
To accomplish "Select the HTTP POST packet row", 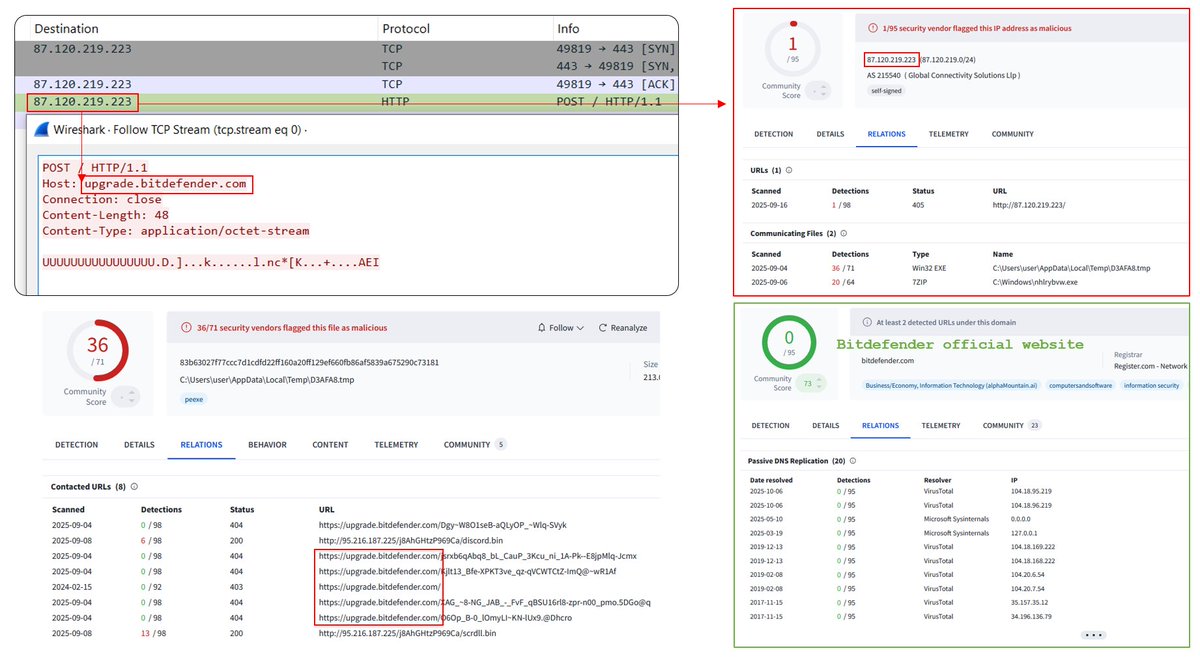I will [347, 102].
